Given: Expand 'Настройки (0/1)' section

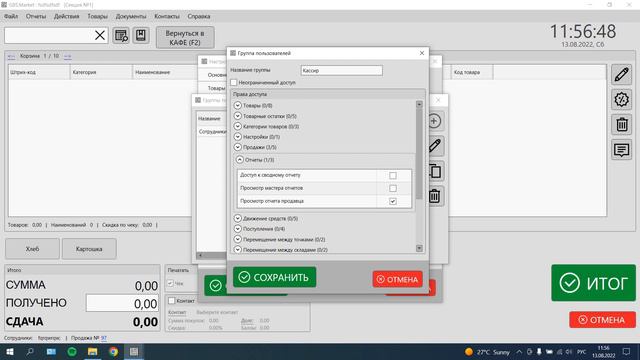Looking at the screenshot, I should [238, 137].
